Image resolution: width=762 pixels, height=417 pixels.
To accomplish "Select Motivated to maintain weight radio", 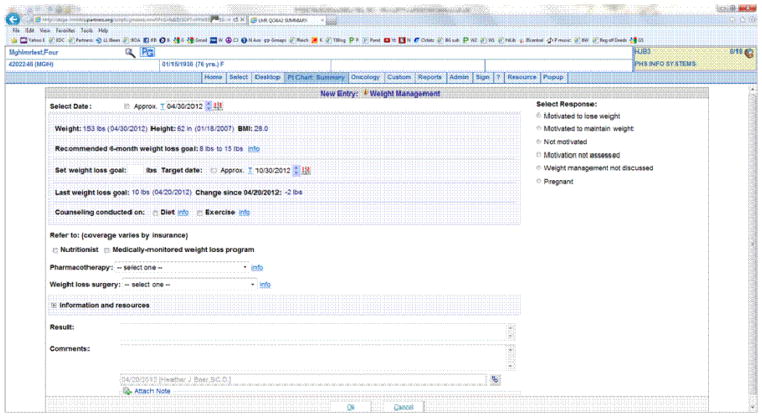I will click(538, 128).
